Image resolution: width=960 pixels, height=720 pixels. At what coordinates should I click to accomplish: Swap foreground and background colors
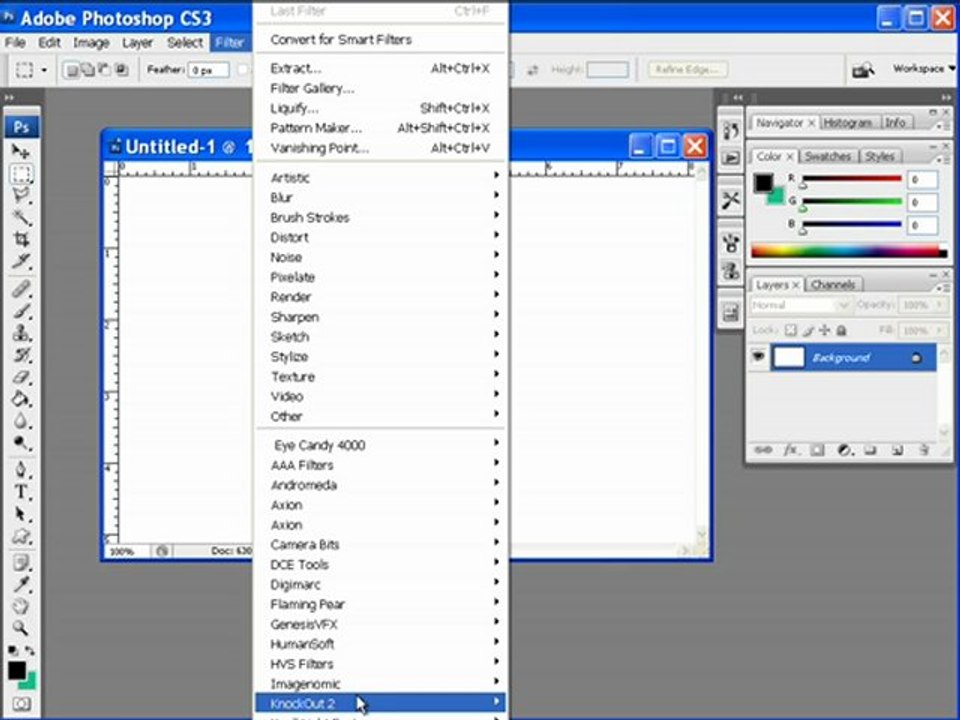point(29,650)
